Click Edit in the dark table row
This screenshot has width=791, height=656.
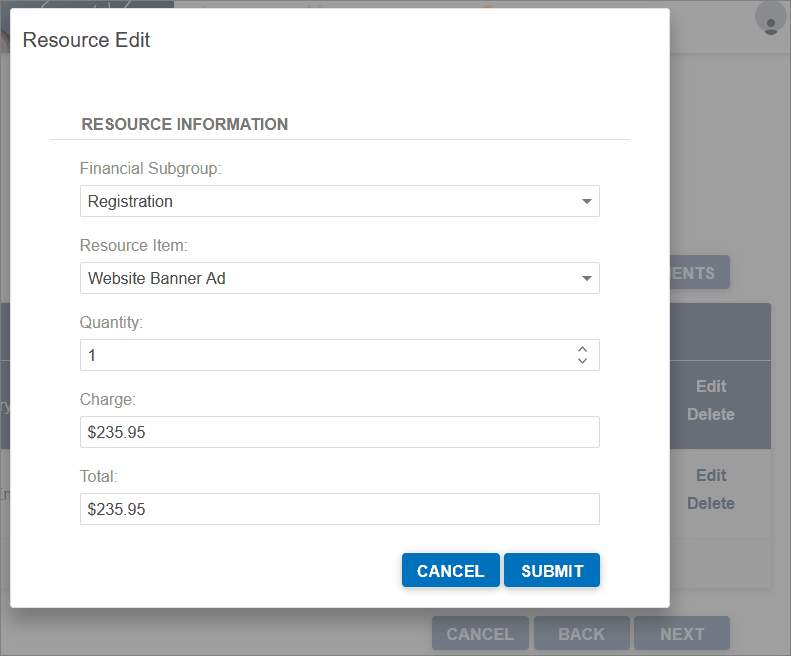click(711, 387)
